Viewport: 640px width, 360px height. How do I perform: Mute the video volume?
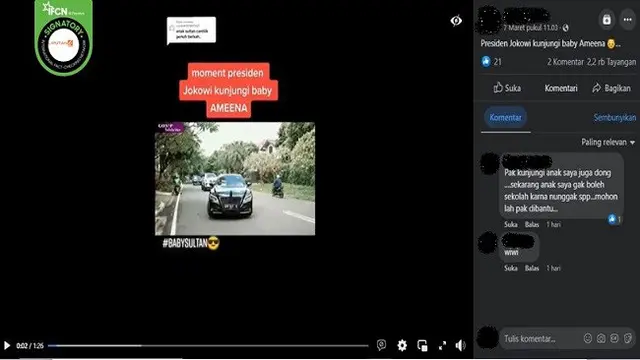coord(460,345)
